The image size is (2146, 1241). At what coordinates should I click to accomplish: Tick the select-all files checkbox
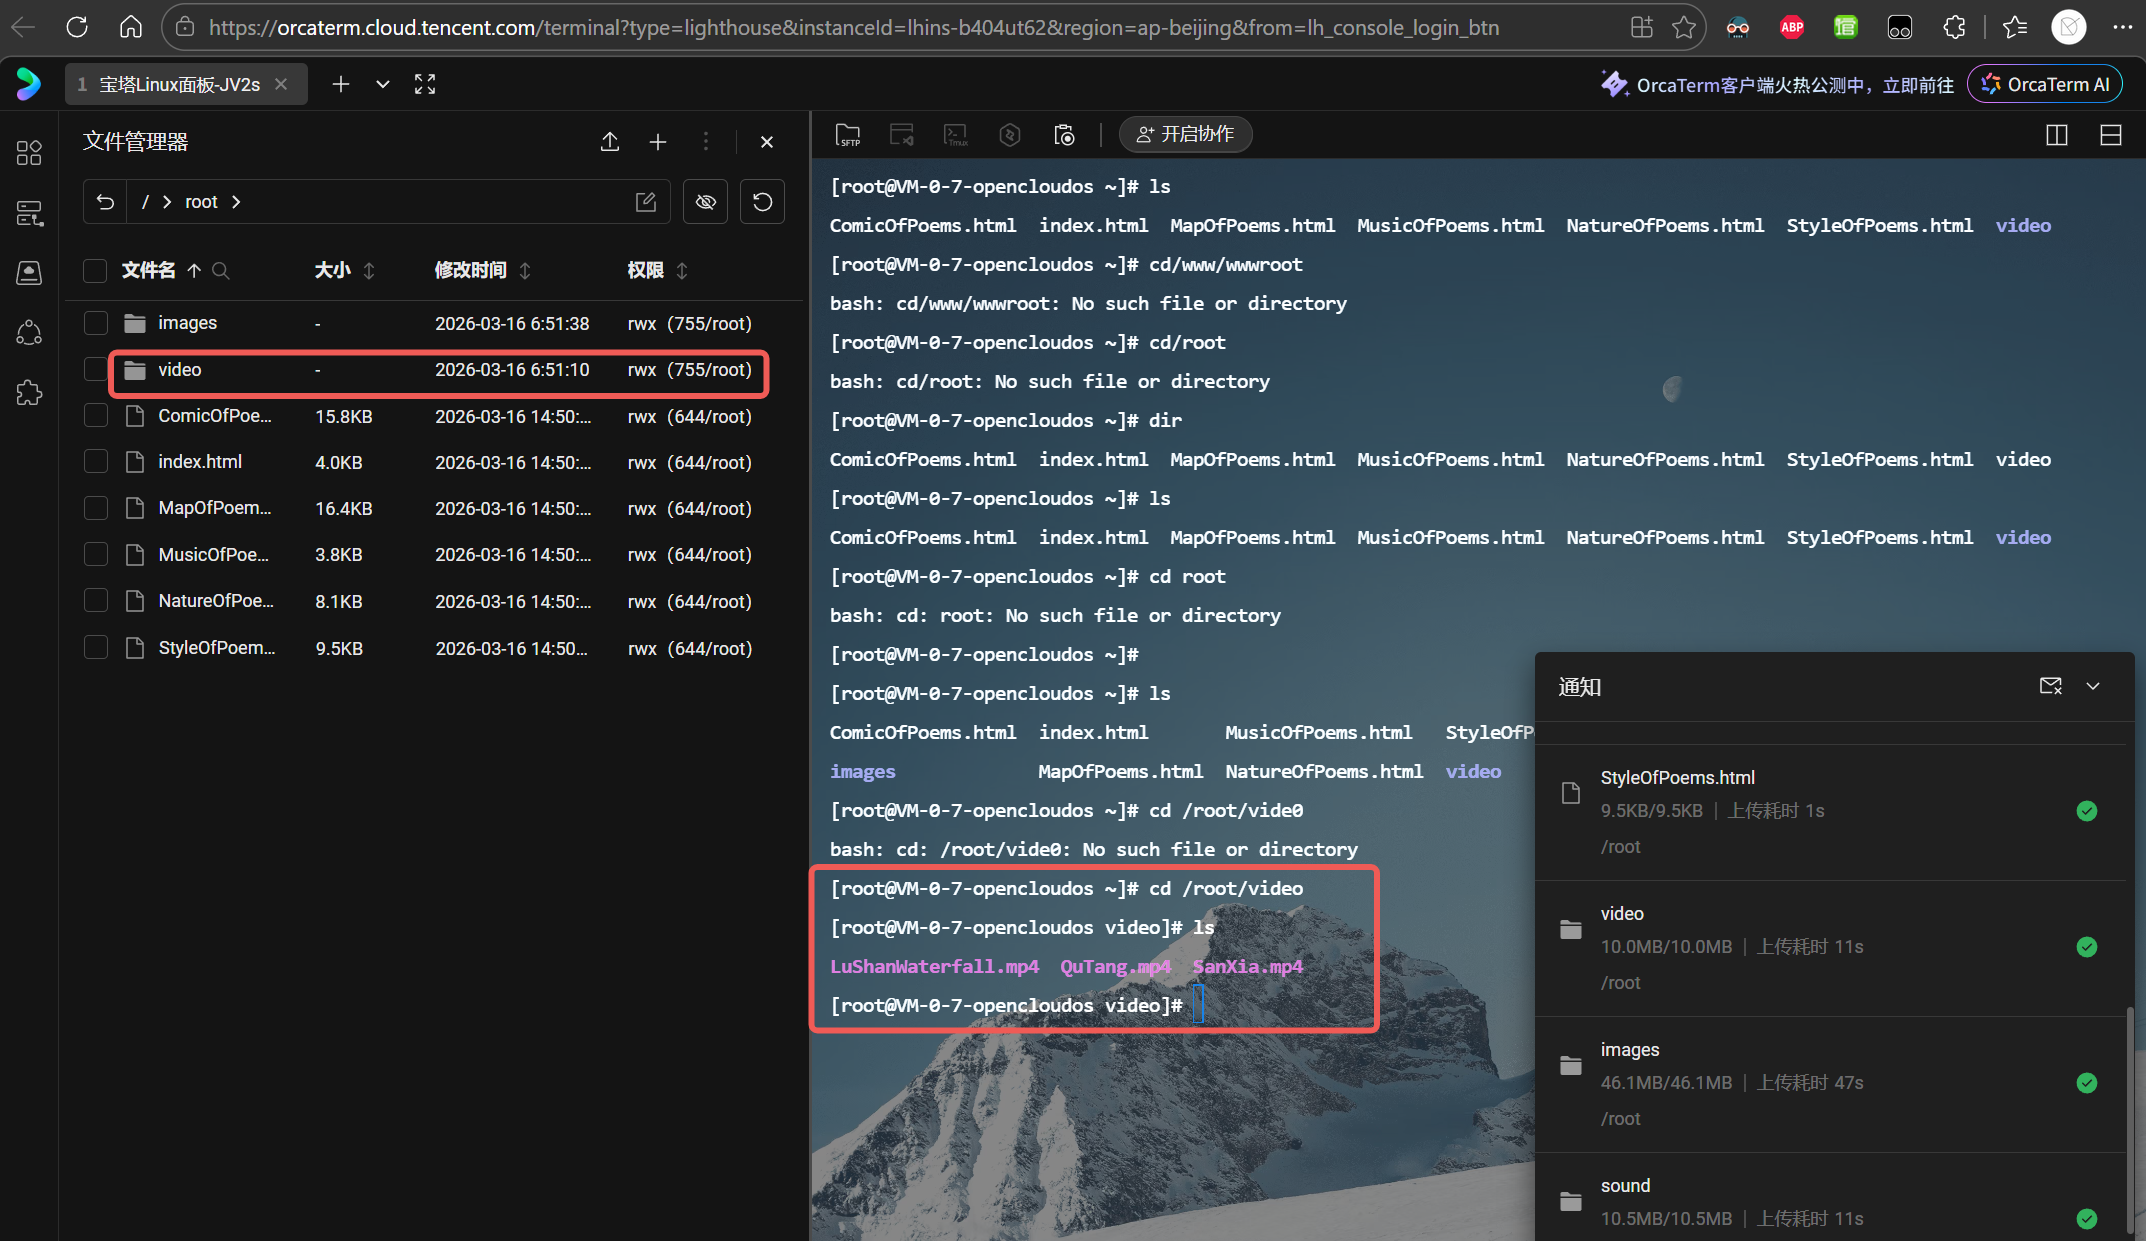(x=95, y=271)
